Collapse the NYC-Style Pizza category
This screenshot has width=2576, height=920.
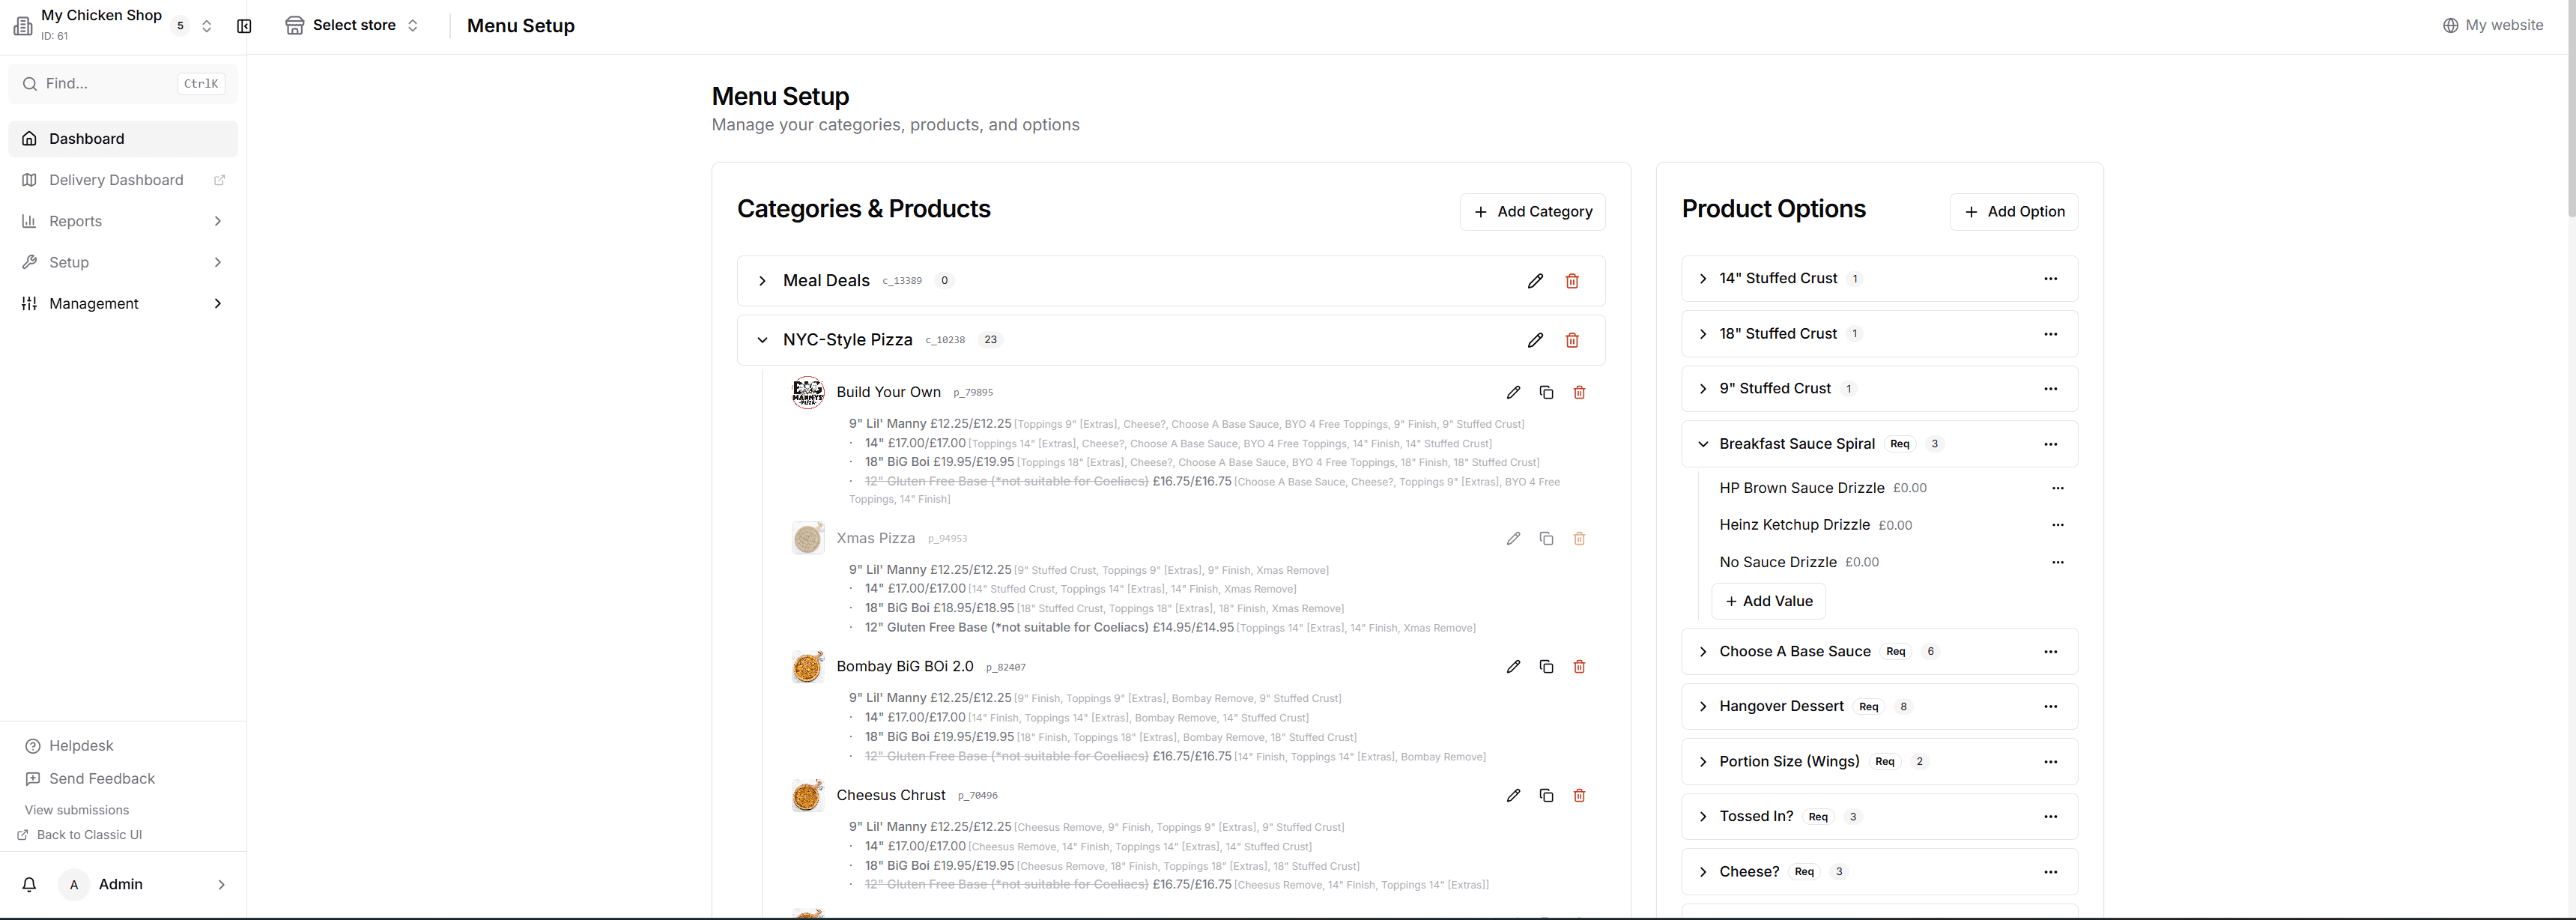coord(762,340)
